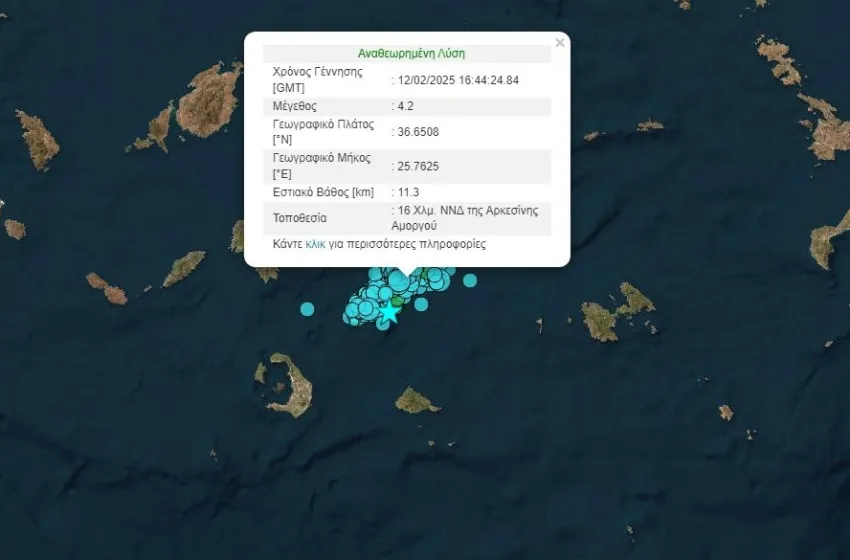Click the 'κλικ' link for more information
The image size is (850, 560).
pos(315,244)
